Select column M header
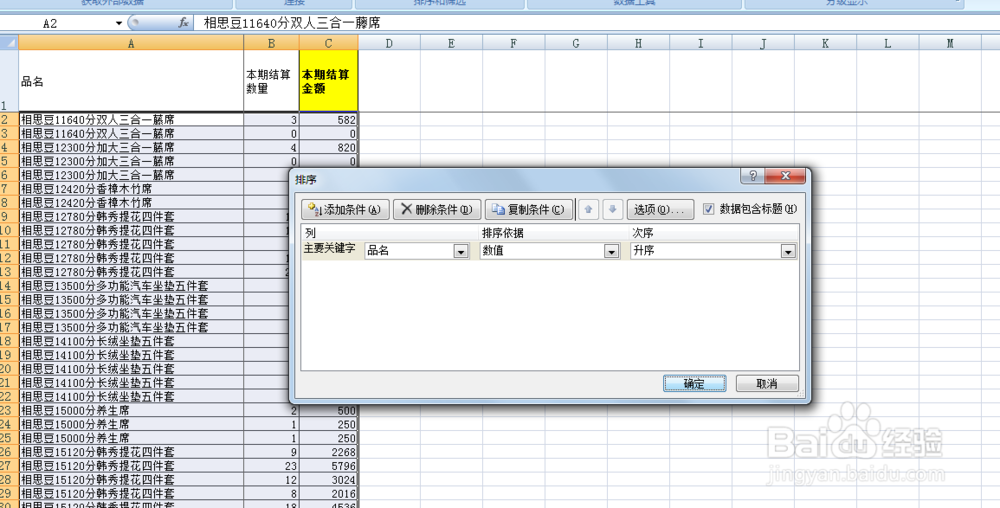The width and height of the screenshot is (1000, 508). coord(950,43)
